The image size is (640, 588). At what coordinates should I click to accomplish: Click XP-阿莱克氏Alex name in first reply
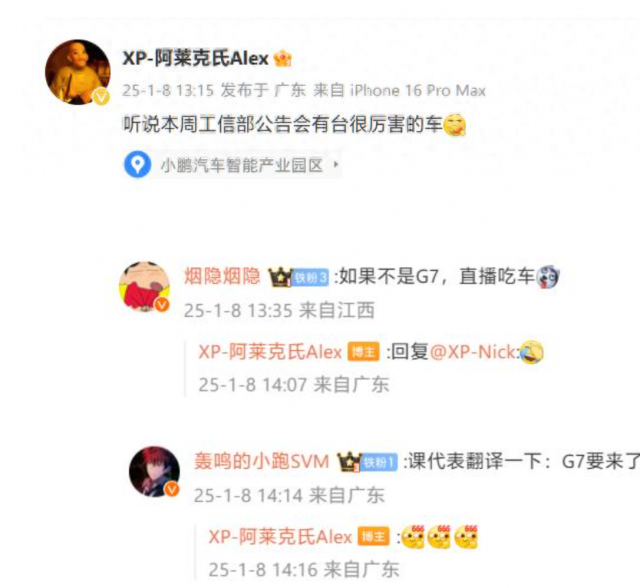(x=270, y=352)
